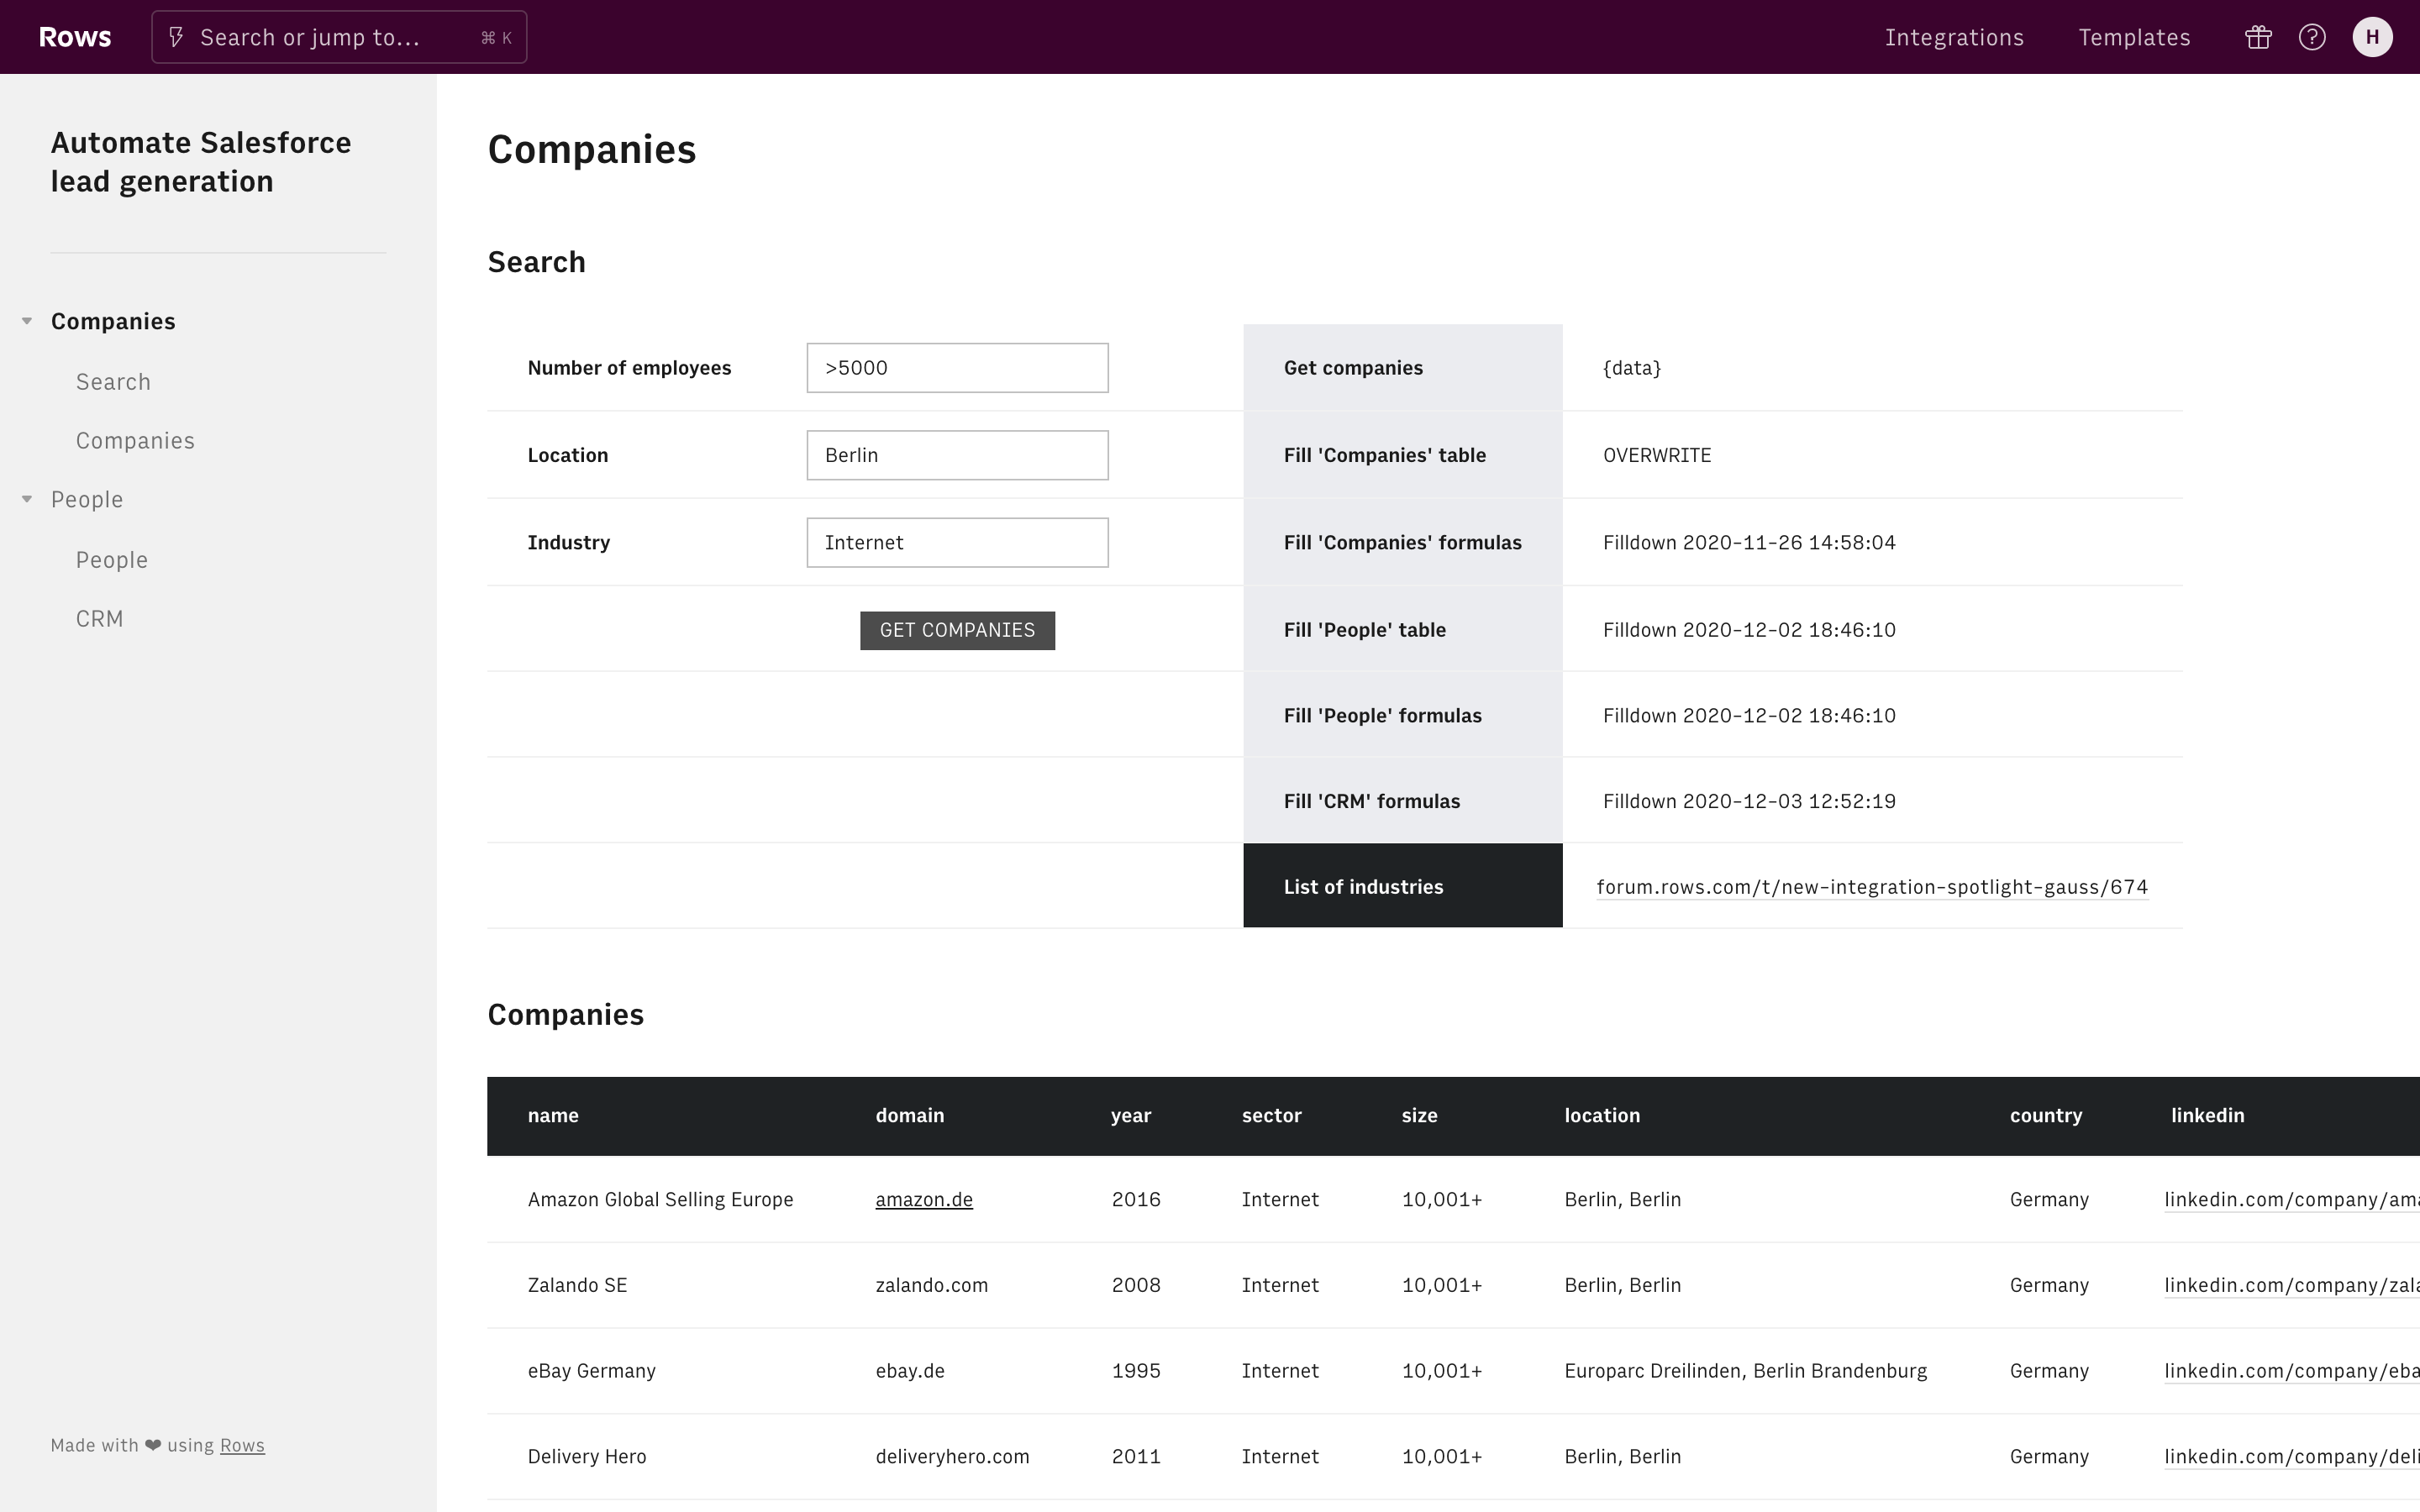Click the Search or jump to box
The height and width of the screenshot is (1512, 2420).
pos(340,37)
